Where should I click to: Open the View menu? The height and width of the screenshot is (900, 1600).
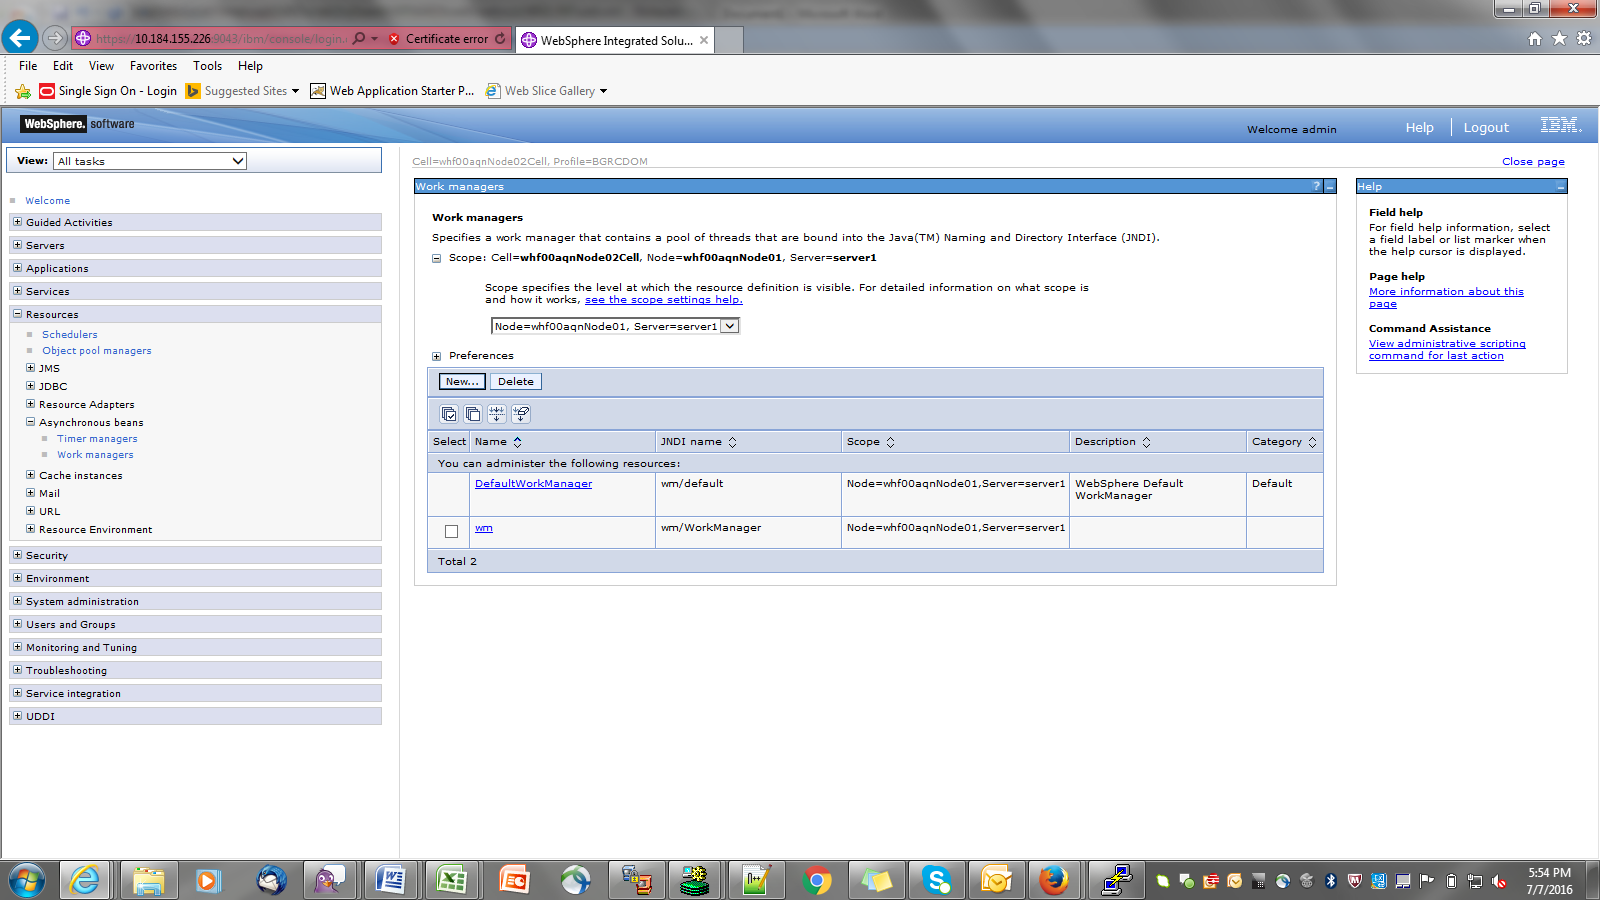101,66
